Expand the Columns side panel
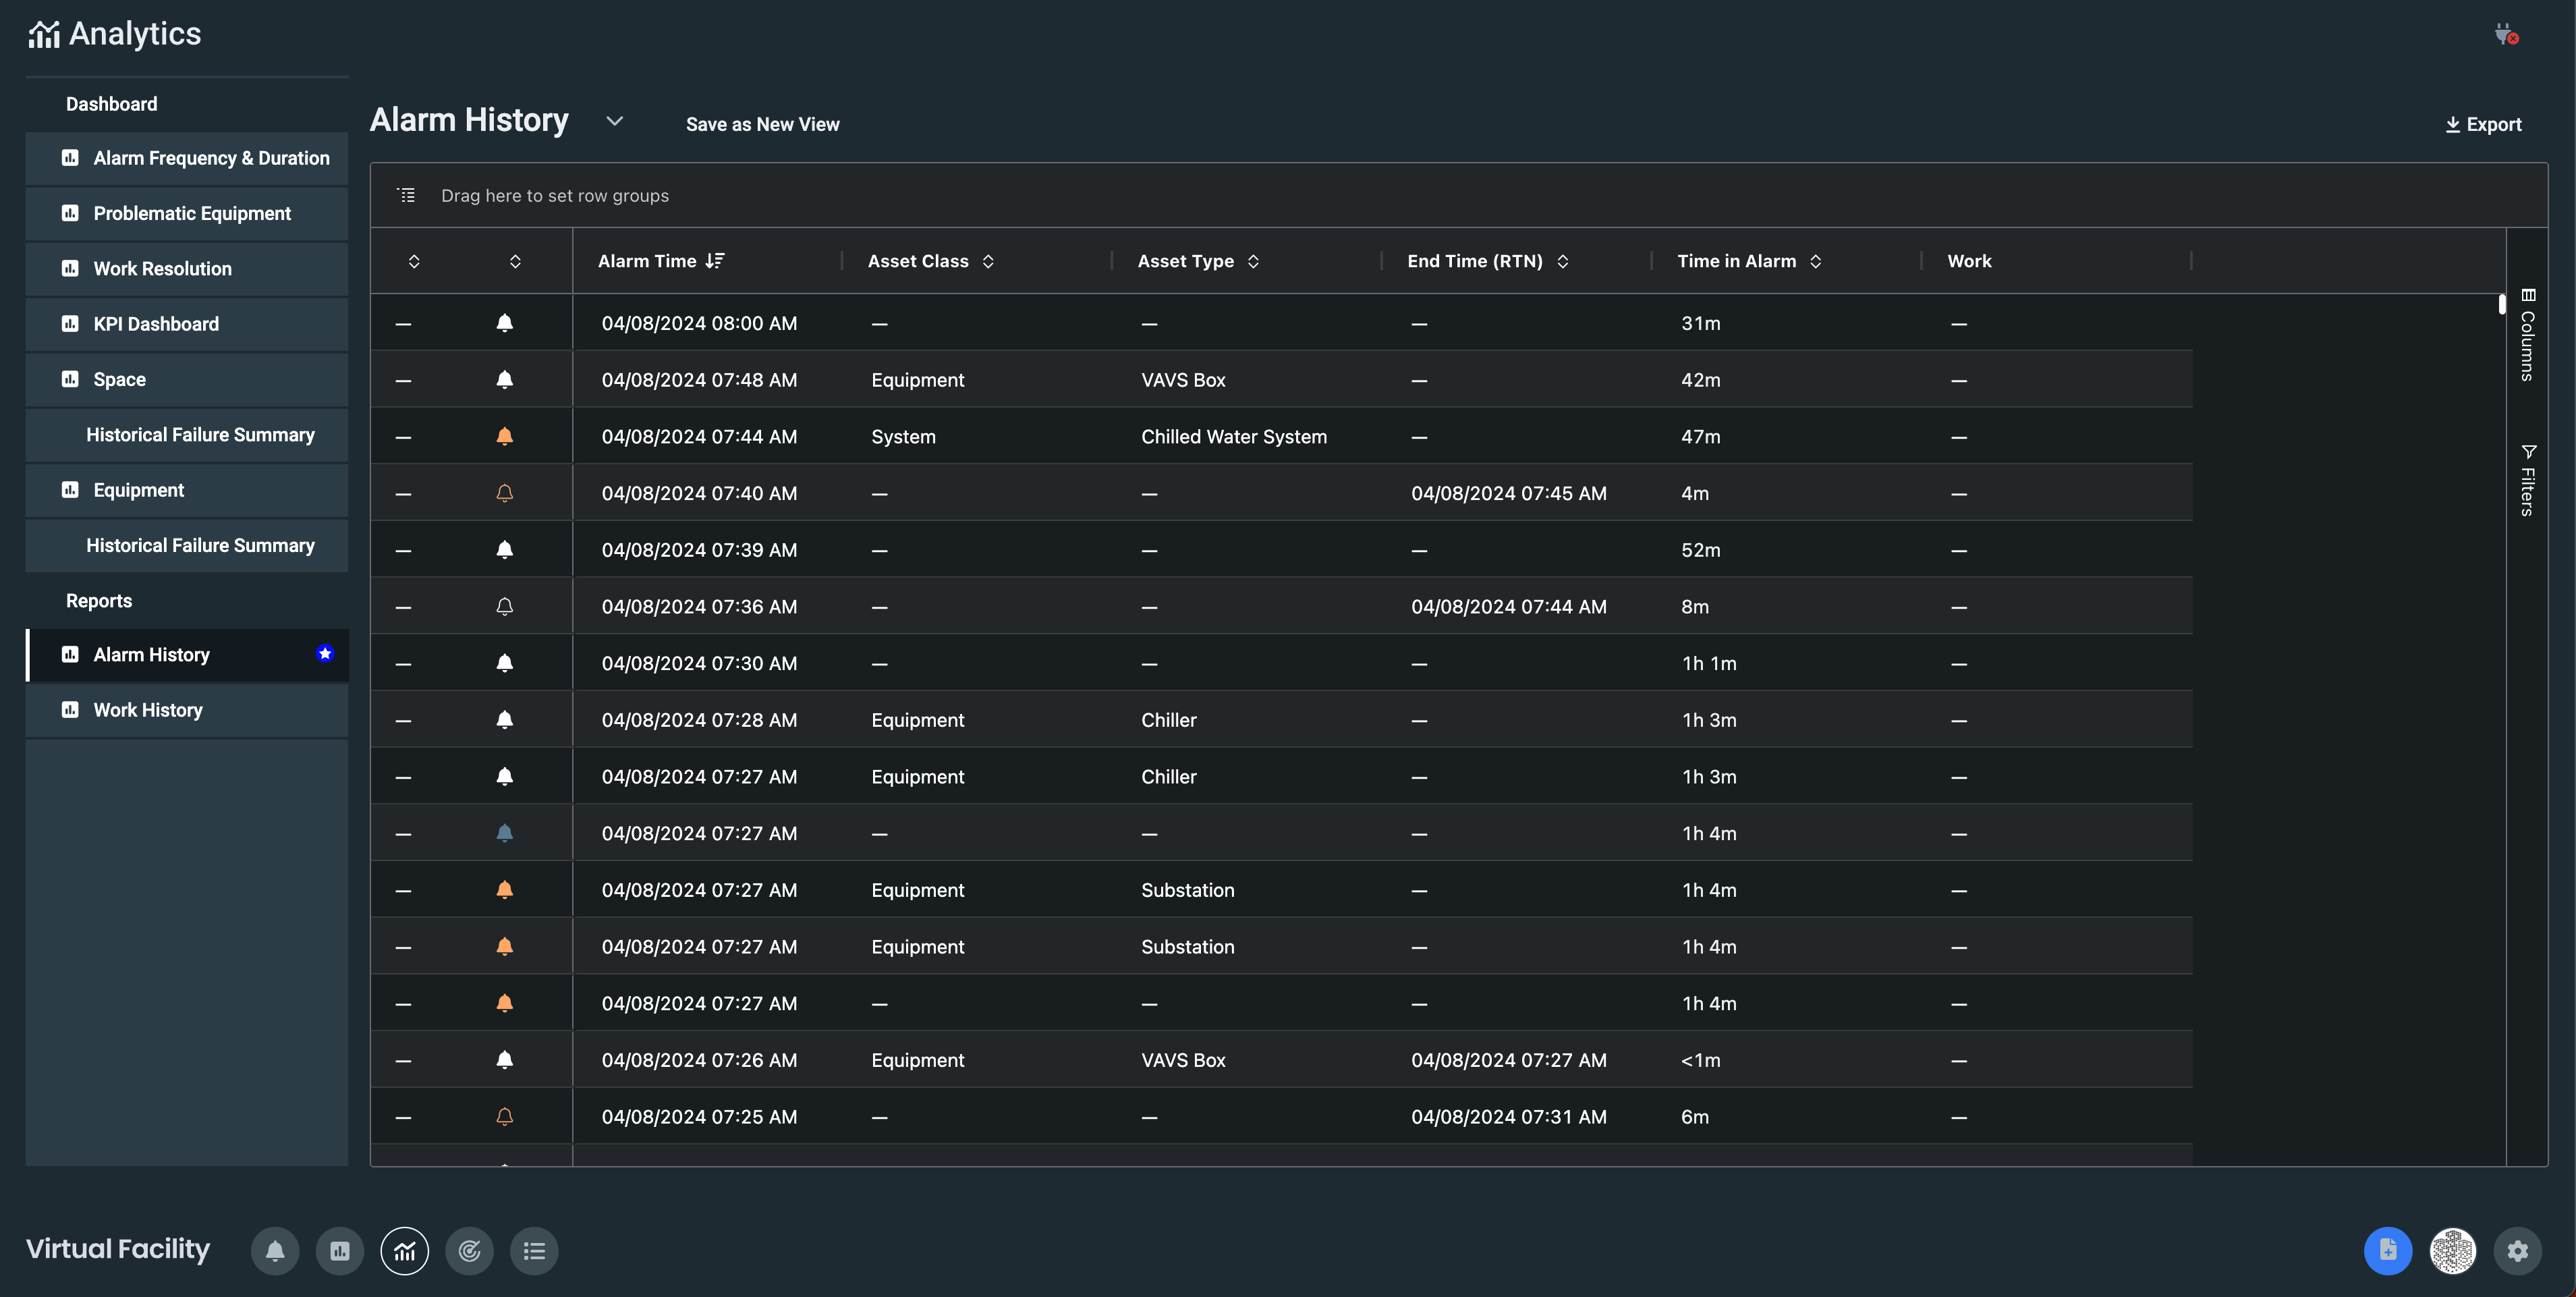 2527,336
